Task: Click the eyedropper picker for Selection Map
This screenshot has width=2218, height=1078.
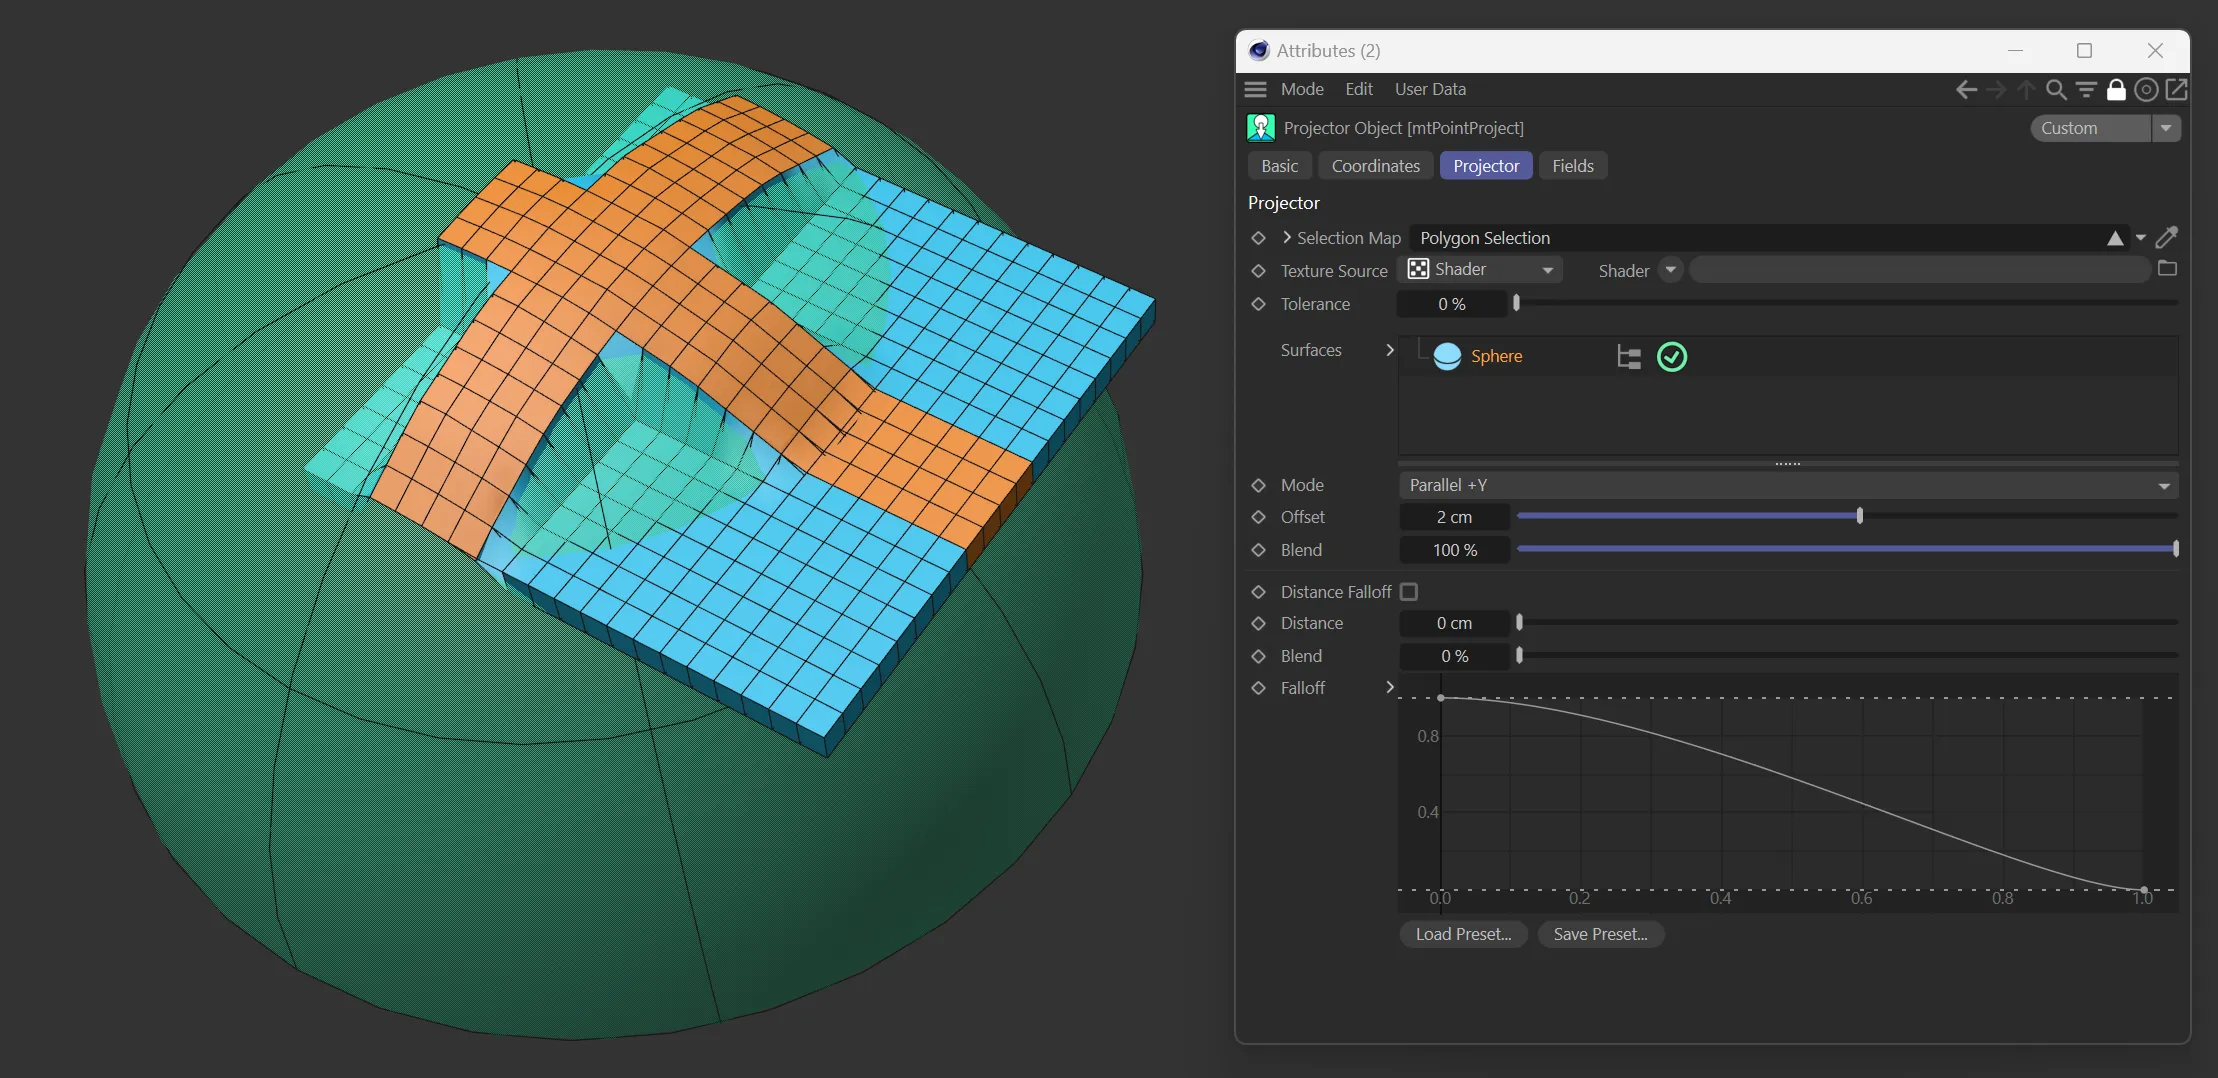Action: pyautogui.click(x=2166, y=238)
